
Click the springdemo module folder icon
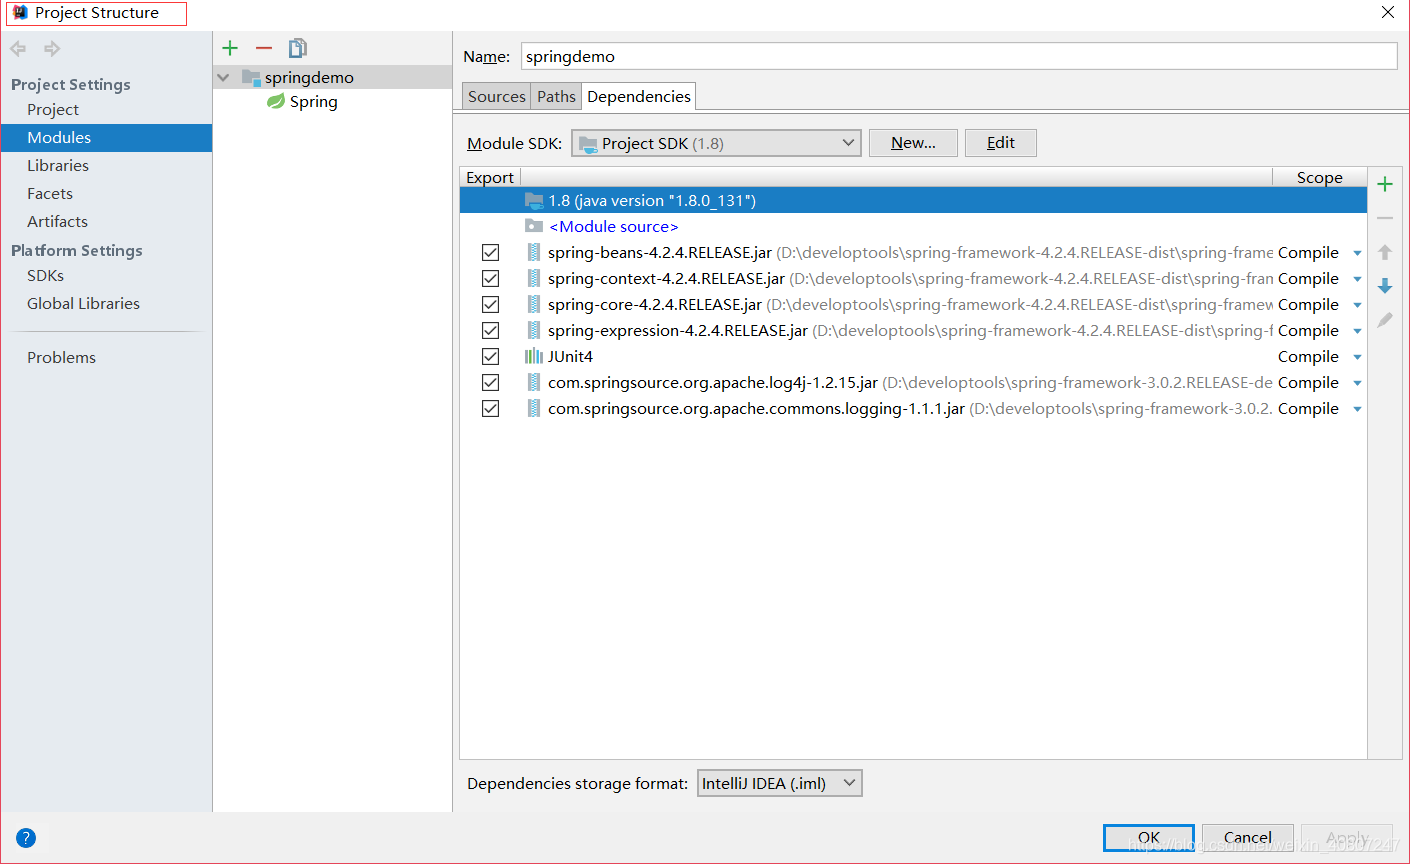coord(251,77)
